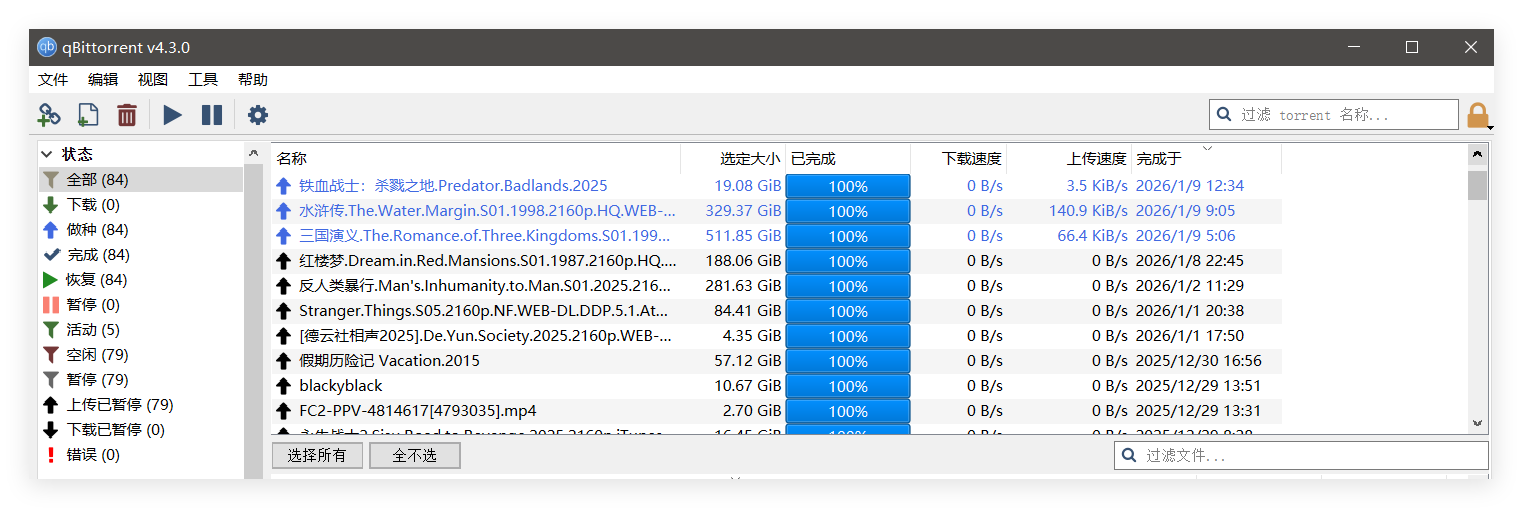1523x508 pixels.
Task: Click the 140.9 KiB/s upload speed cell
Action: click(x=1088, y=211)
